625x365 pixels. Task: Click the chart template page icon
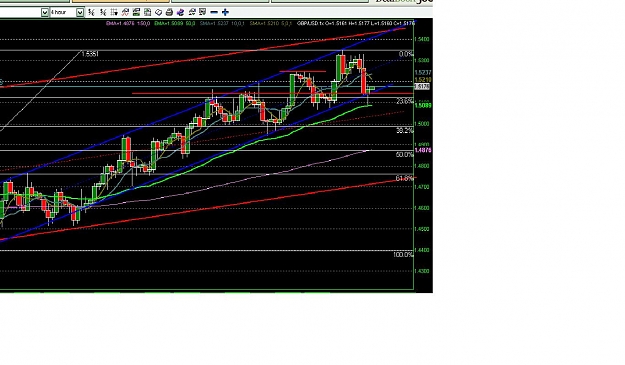(147, 12)
